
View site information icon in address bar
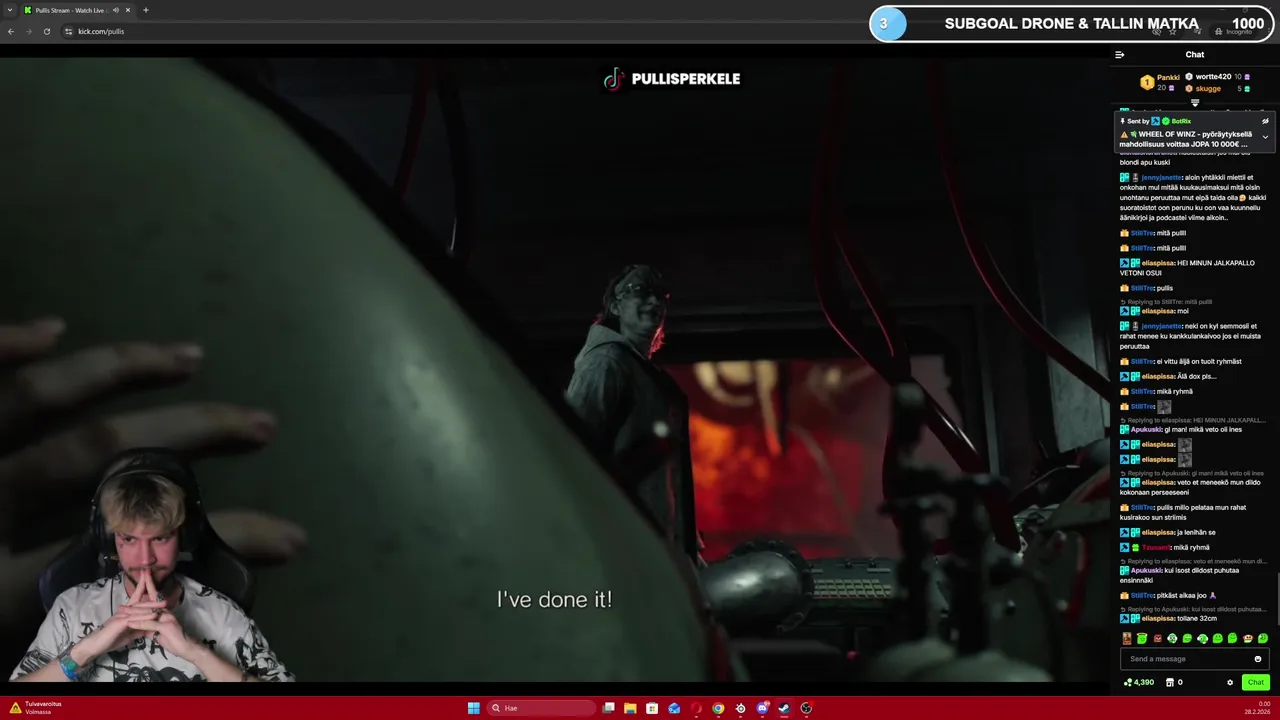click(68, 31)
